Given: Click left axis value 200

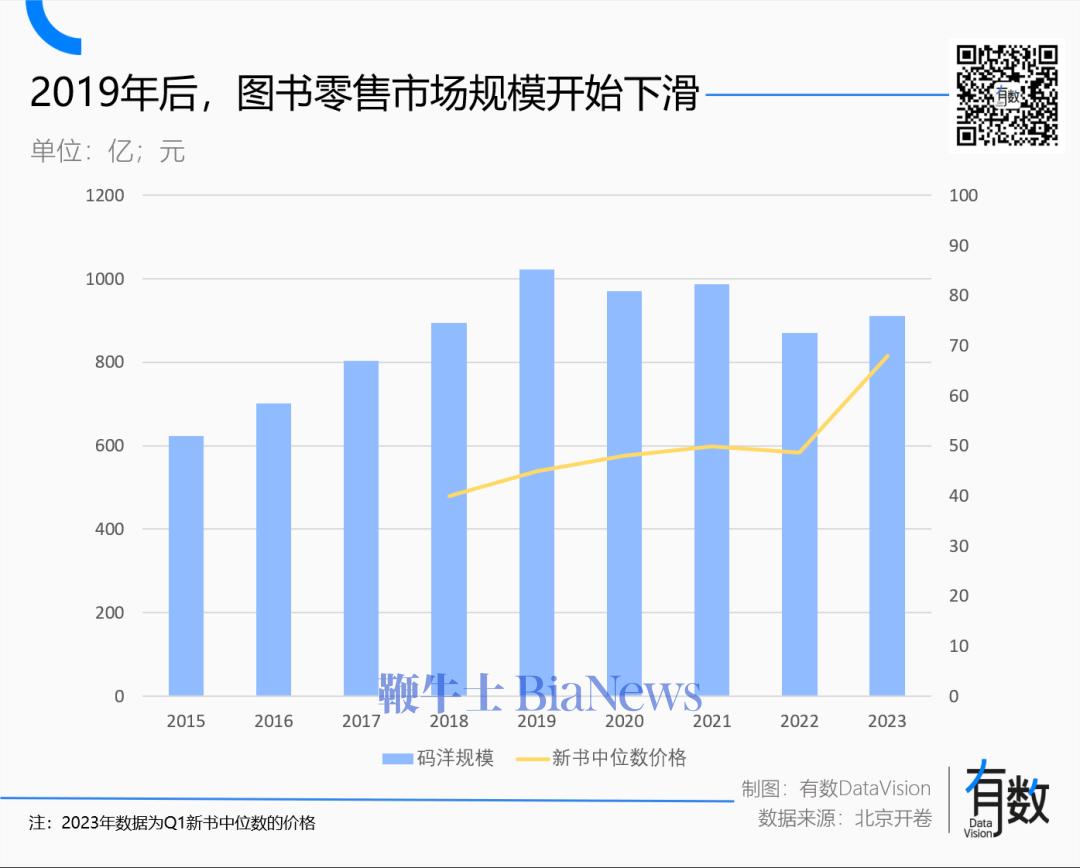Looking at the screenshot, I should click(x=110, y=612).
